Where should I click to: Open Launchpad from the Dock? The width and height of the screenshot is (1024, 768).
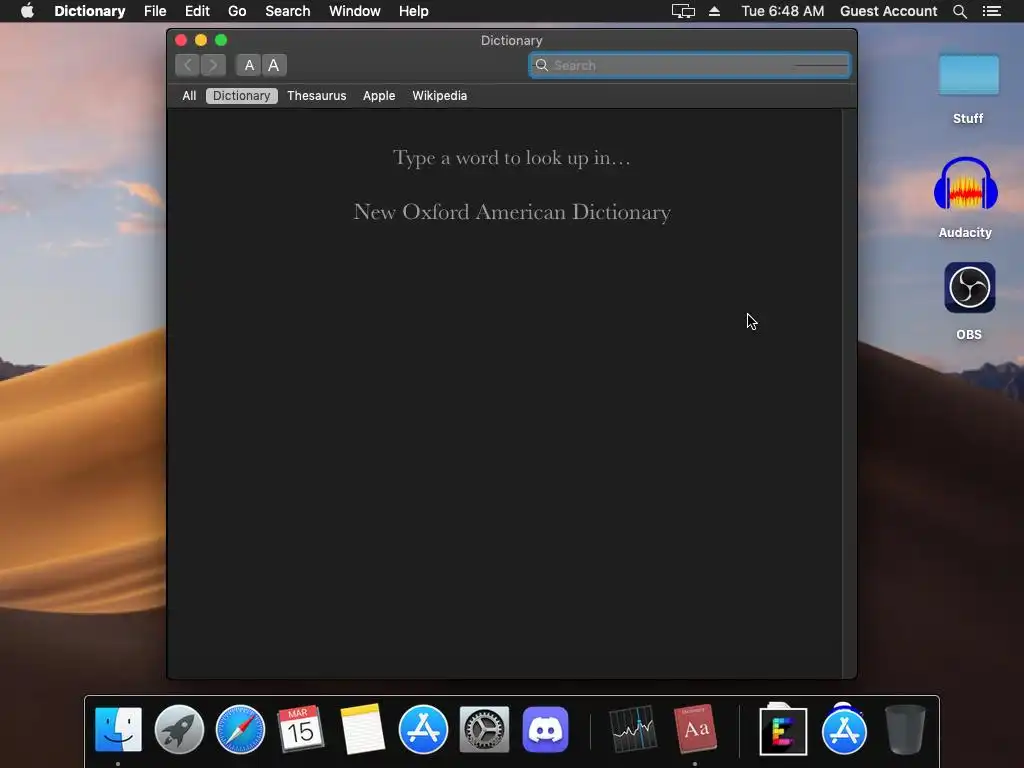[179, 729]
